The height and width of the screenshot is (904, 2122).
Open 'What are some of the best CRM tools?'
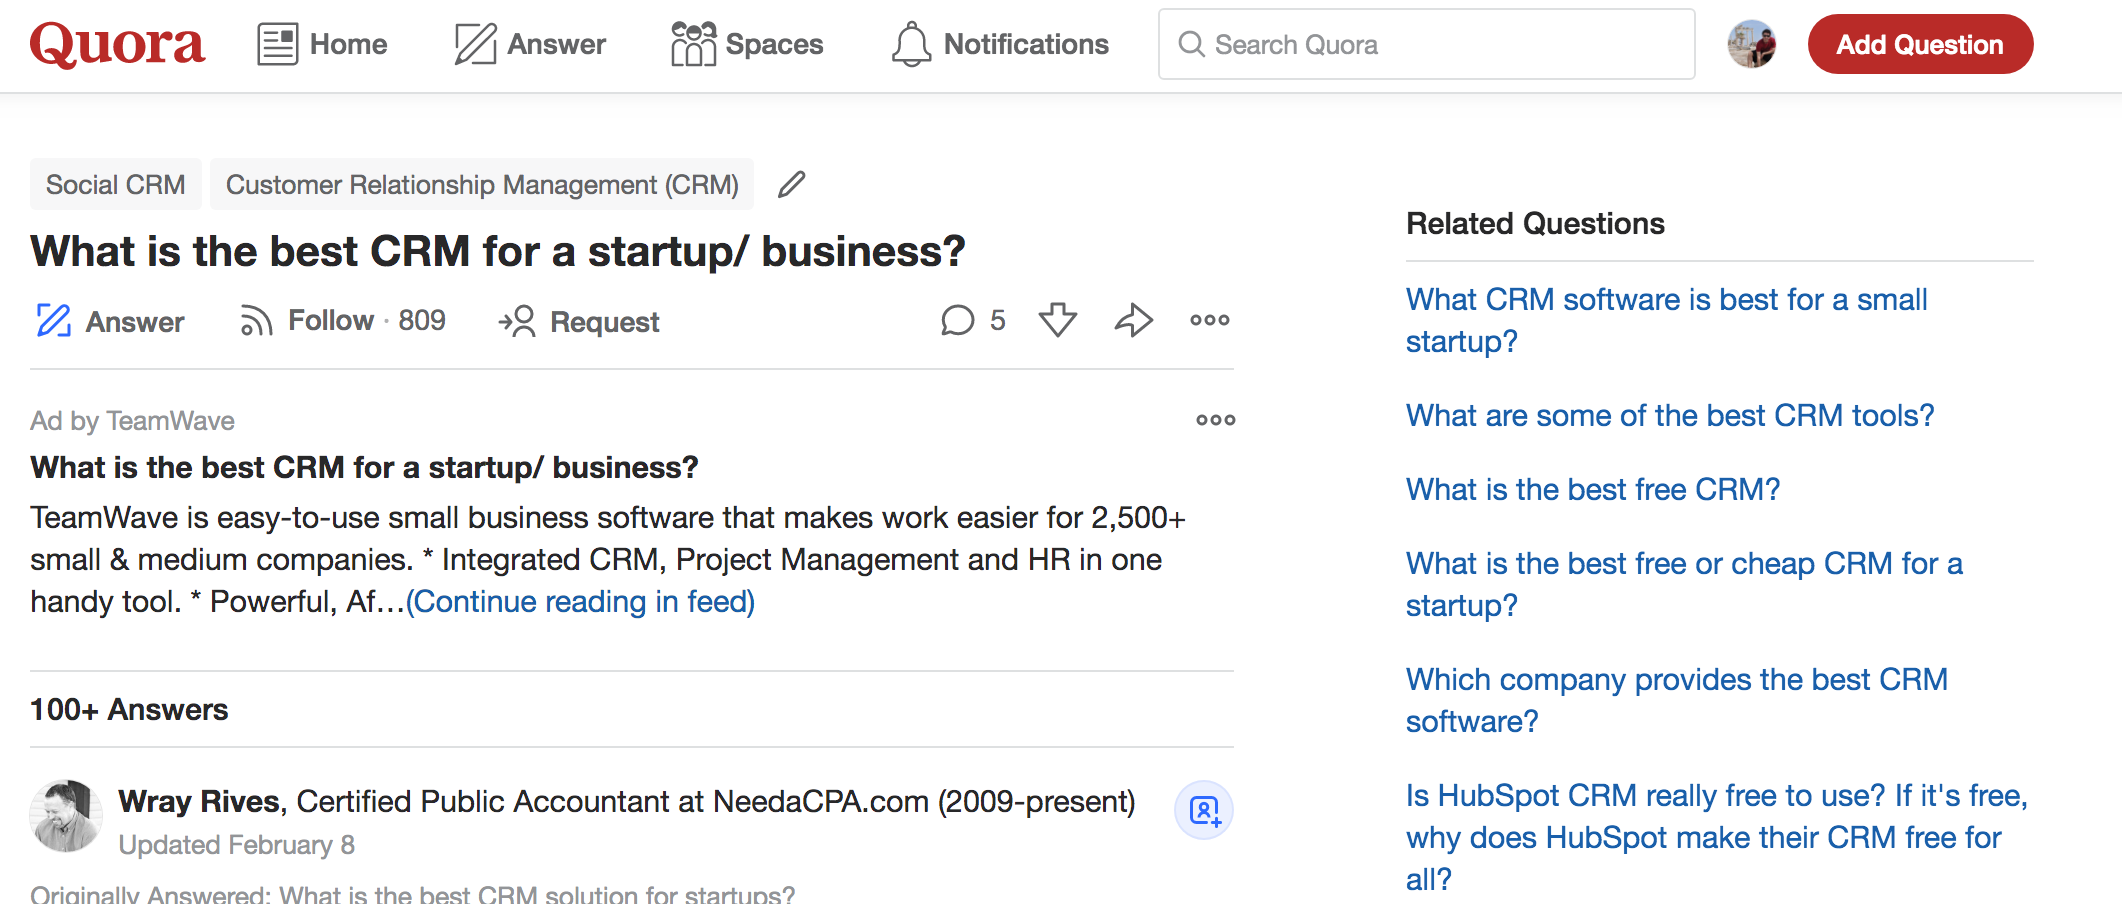click(x=1670, y=415)
